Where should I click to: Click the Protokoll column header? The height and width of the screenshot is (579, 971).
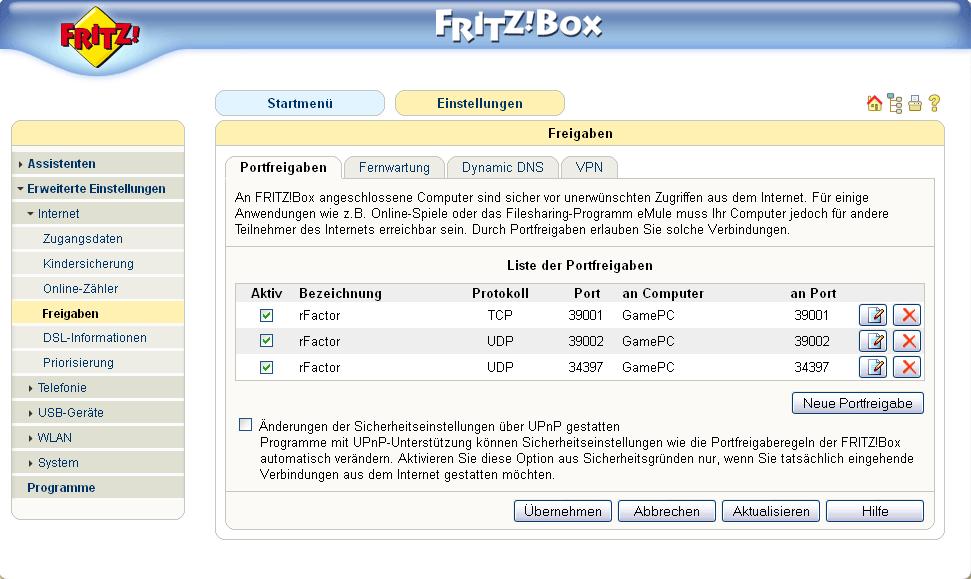[x=500, y=294]
